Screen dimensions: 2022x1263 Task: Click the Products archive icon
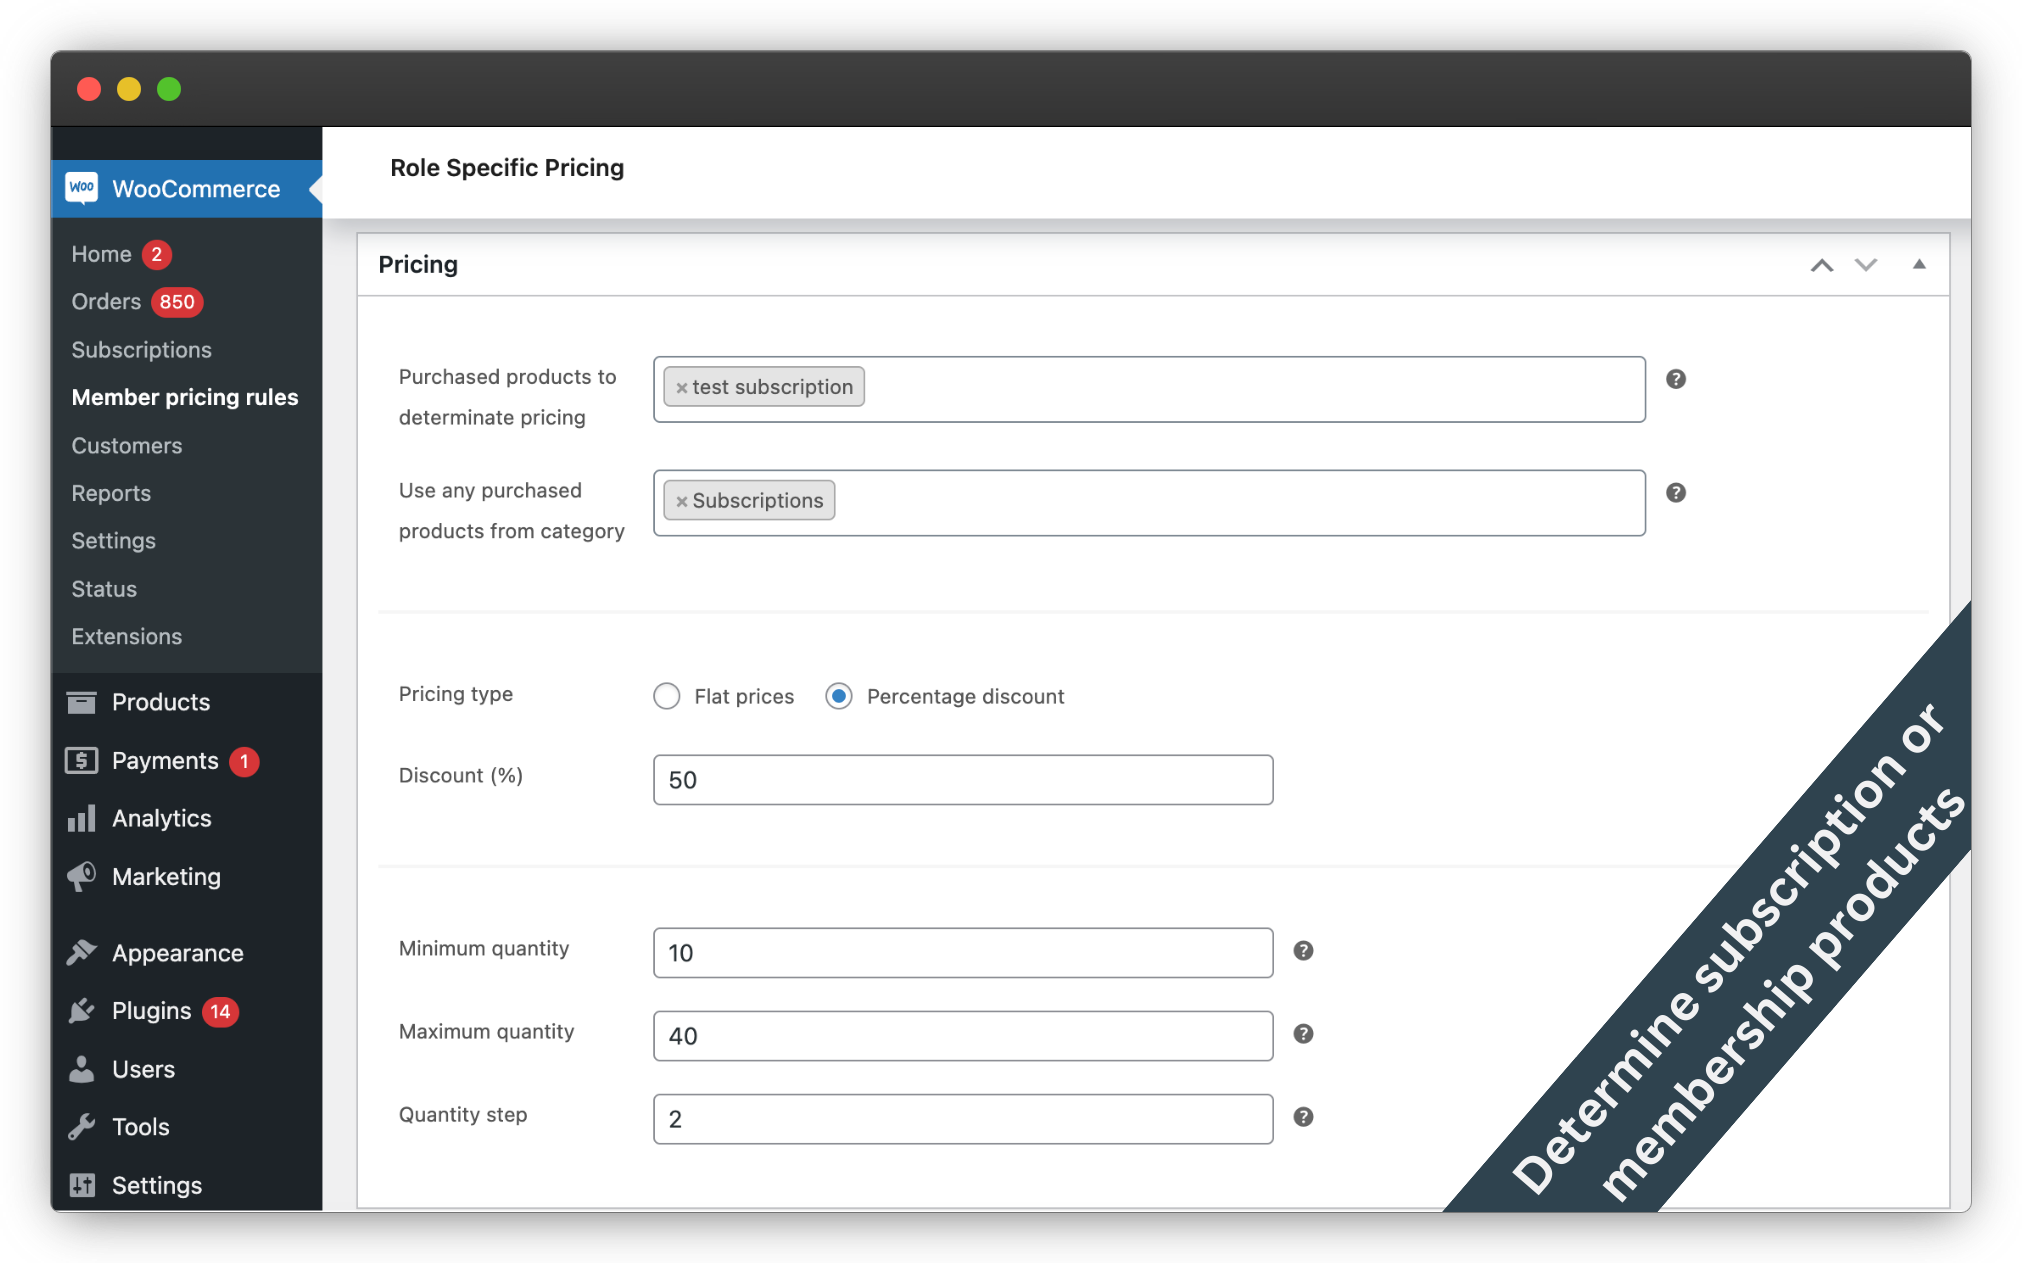coord(82,702)
